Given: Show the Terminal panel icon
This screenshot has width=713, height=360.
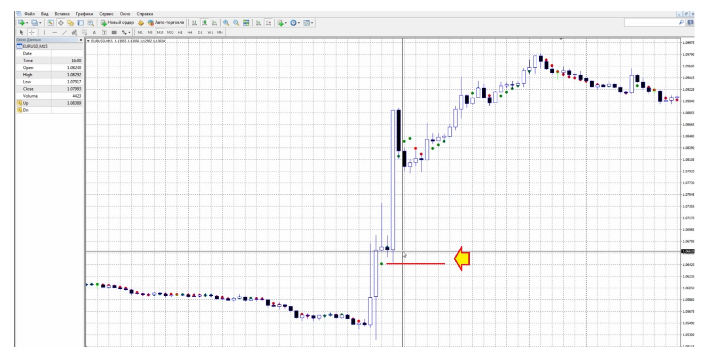Looking at the screenshot, I should (x=80, y=23).
